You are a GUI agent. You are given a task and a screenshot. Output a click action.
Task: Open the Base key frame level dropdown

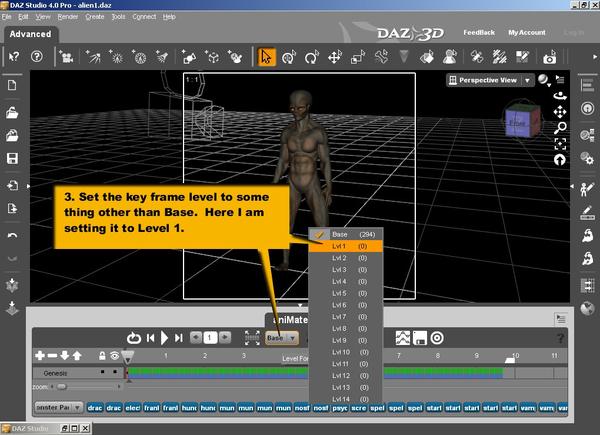[281, 338]
